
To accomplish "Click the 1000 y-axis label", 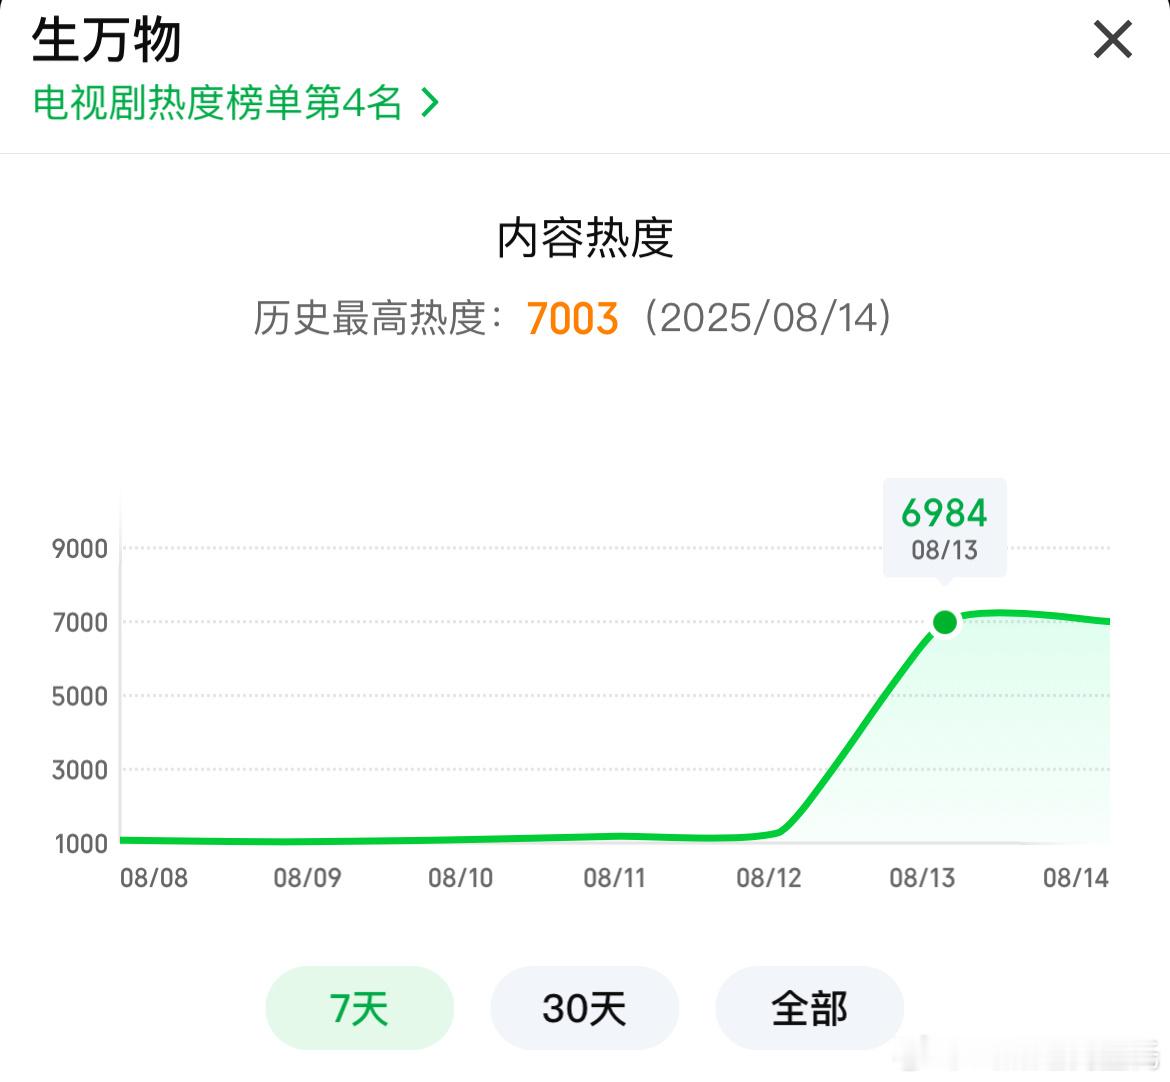I will pos(81,844).
